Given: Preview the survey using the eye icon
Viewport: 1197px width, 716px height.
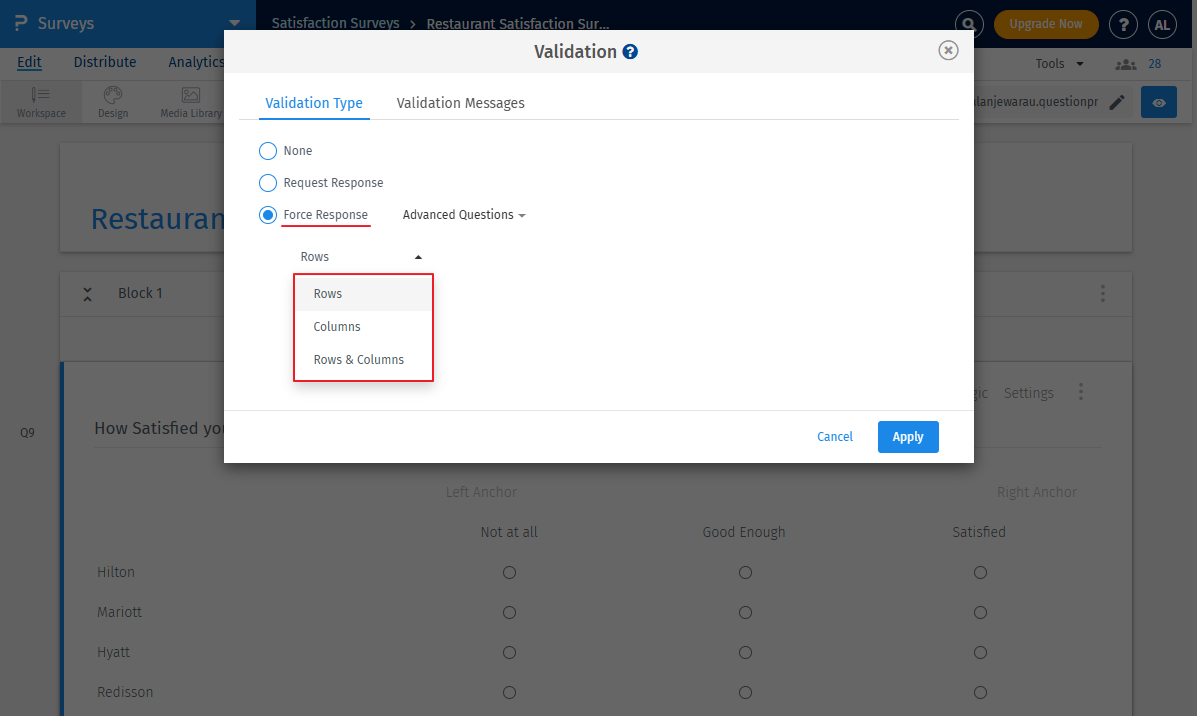Looking at the screenshot, I should point(1158,102).
